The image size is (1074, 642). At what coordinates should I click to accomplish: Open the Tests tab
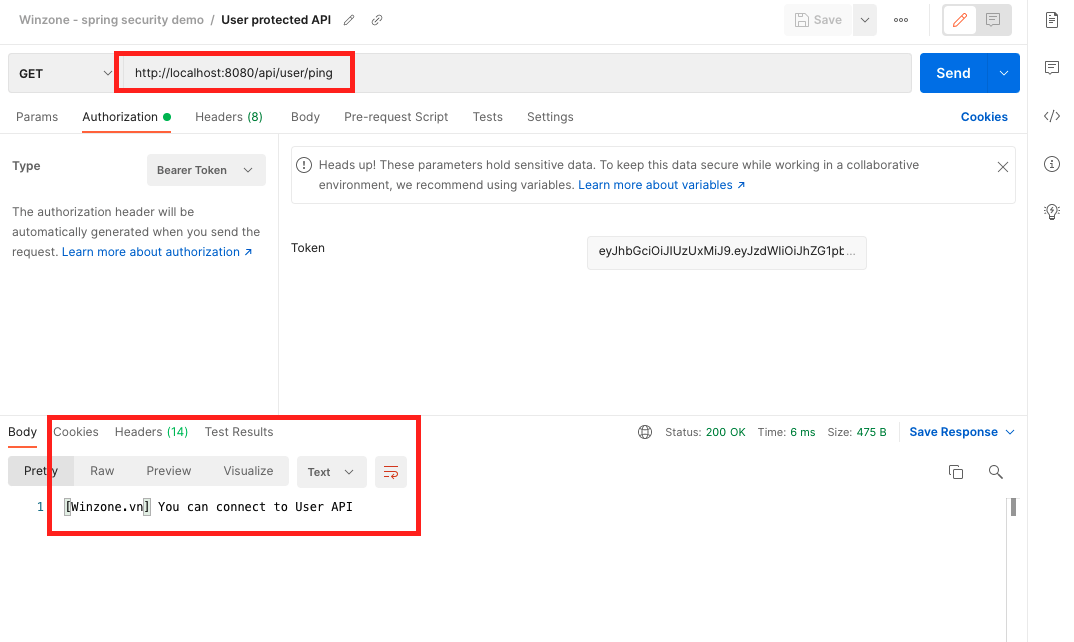pyautogui.click(x=488, y=116)
